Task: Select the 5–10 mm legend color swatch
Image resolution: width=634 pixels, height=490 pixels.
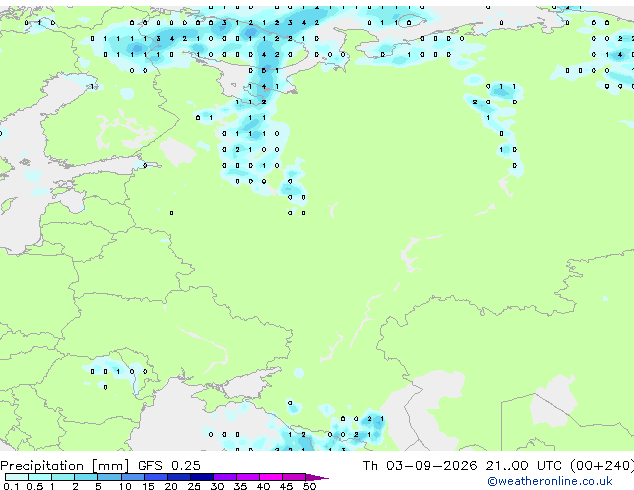Action: point(109,477)
